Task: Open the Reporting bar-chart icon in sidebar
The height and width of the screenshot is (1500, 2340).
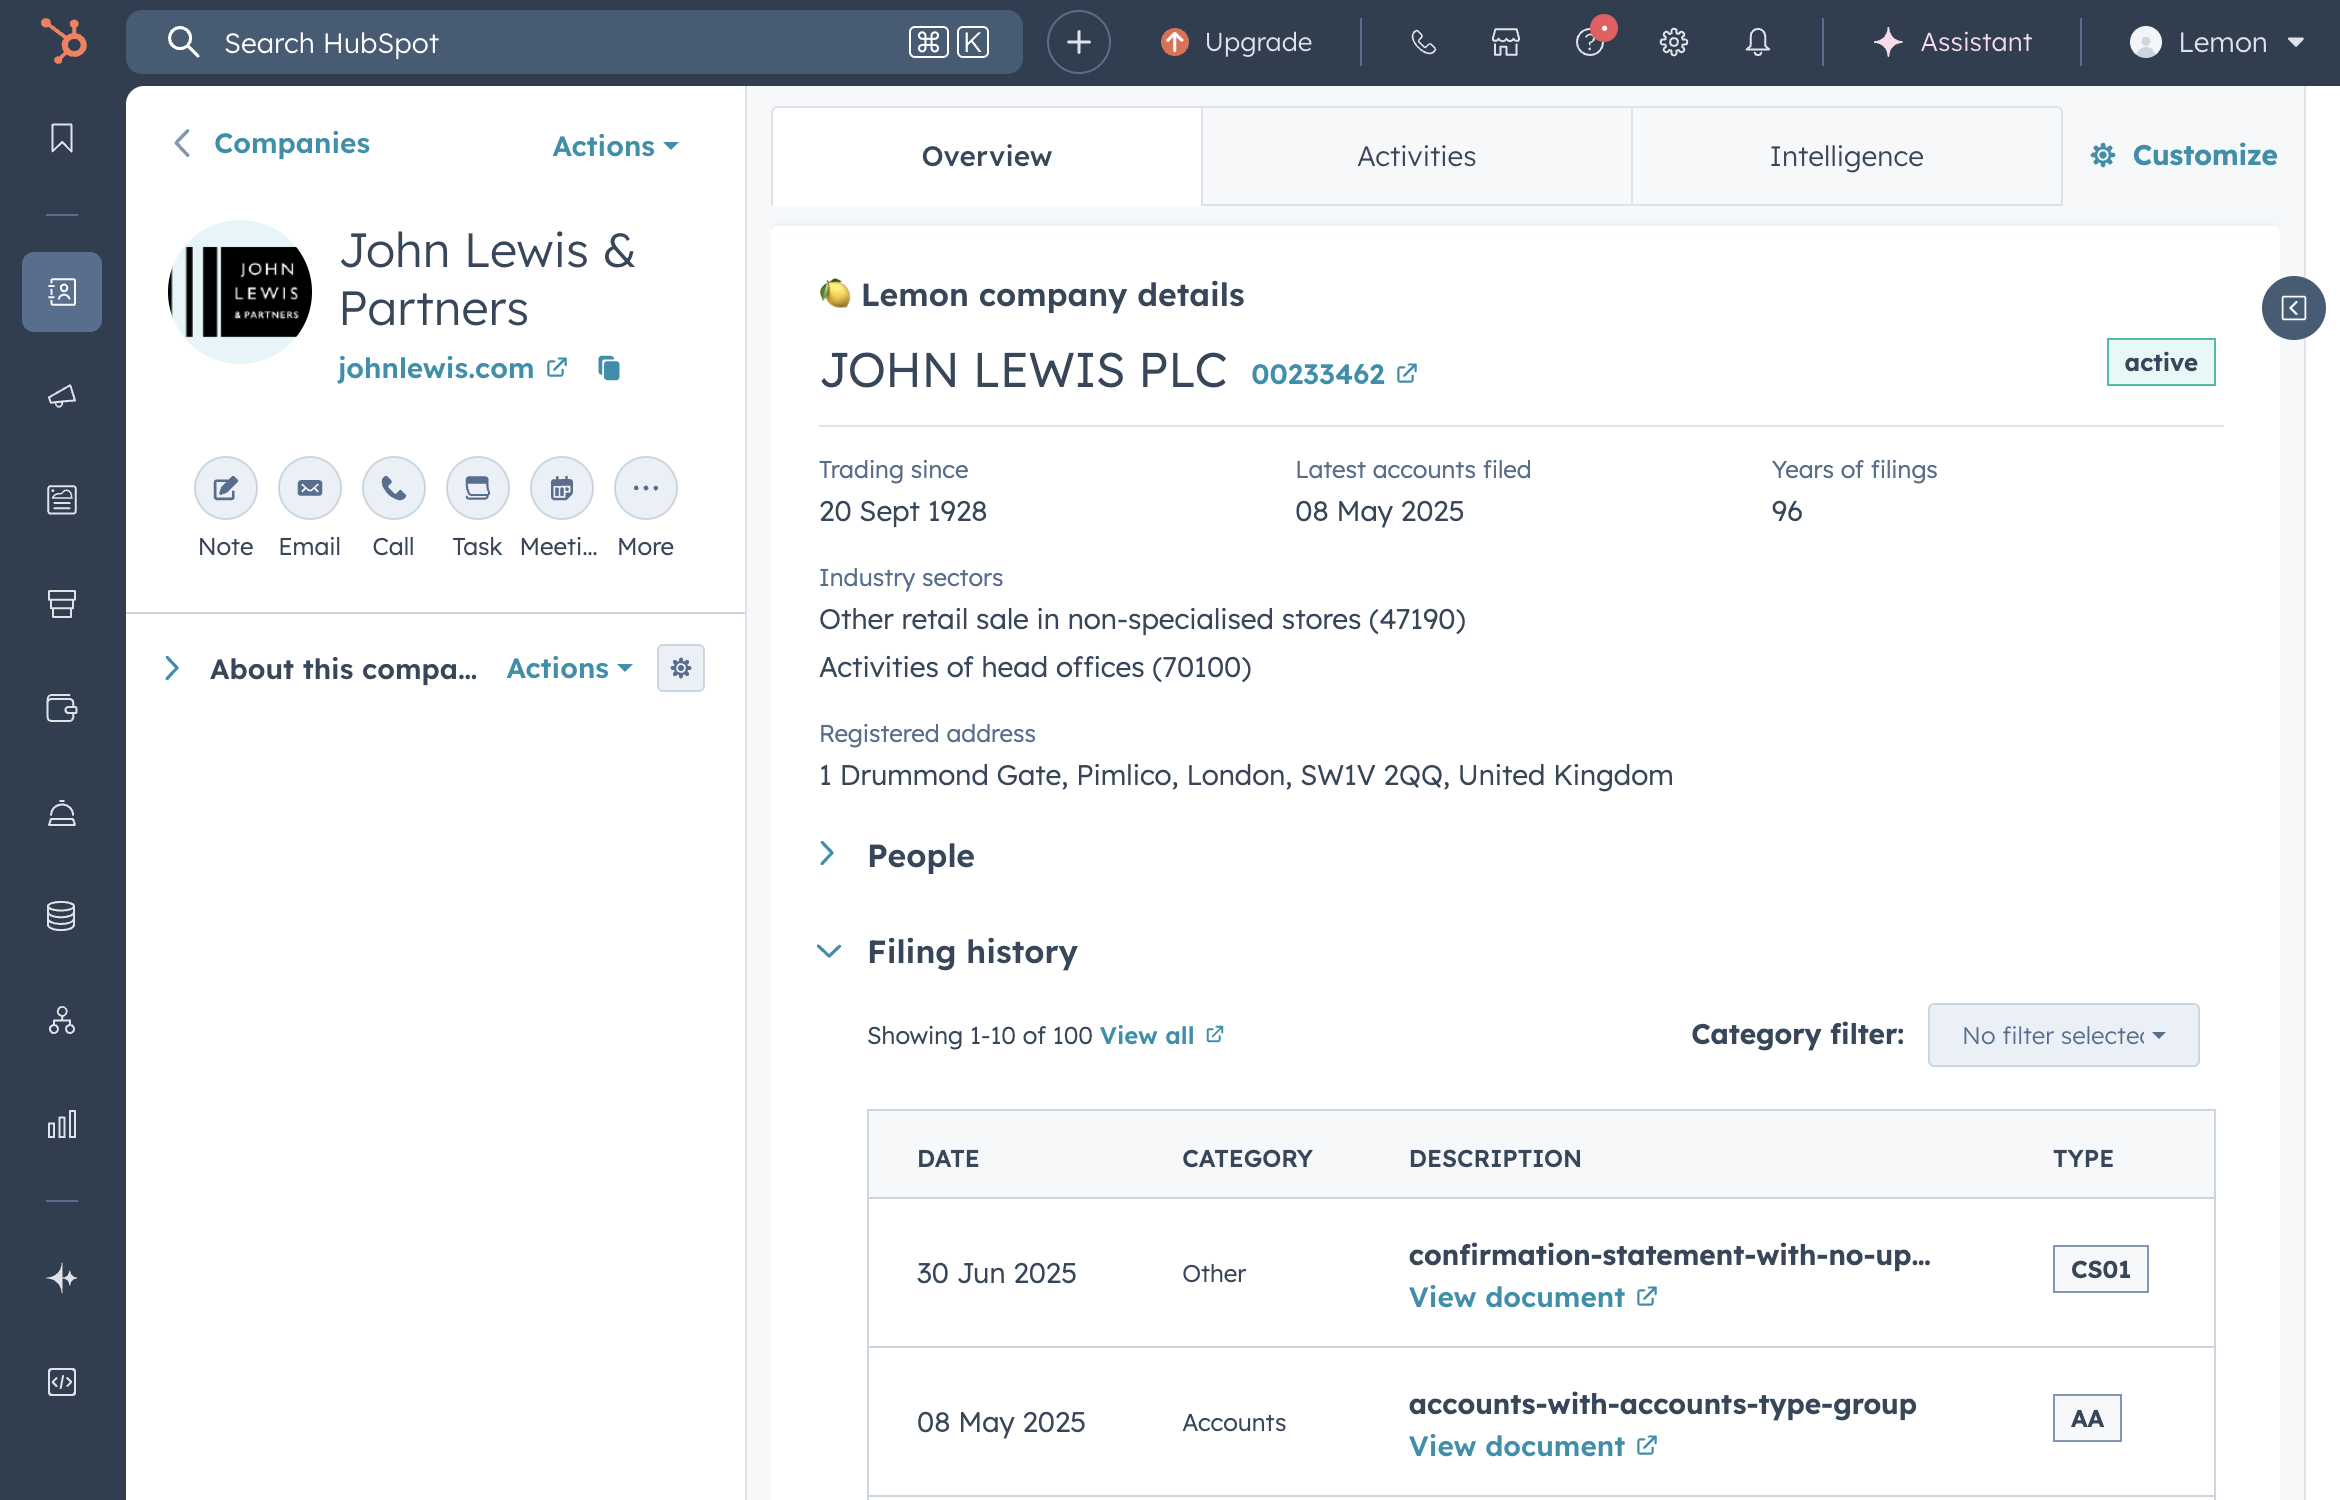Action: (x=61, y=1124)
